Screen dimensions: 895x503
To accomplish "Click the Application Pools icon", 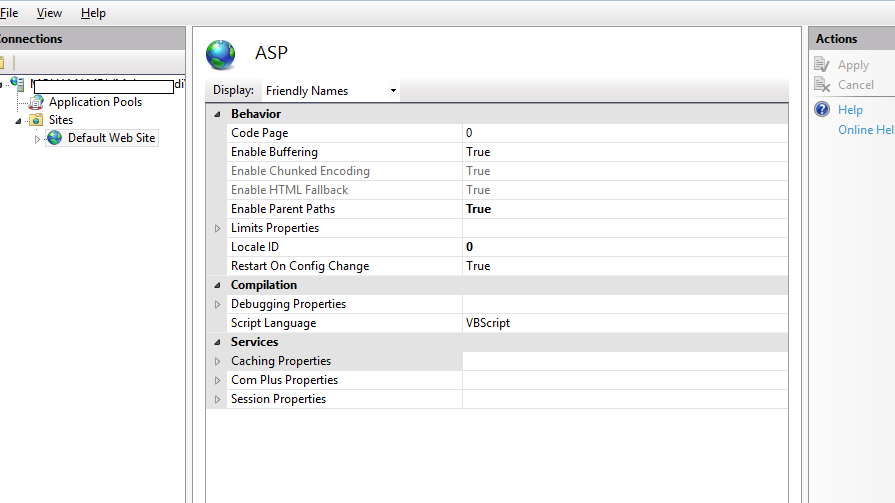I will 37,102.
